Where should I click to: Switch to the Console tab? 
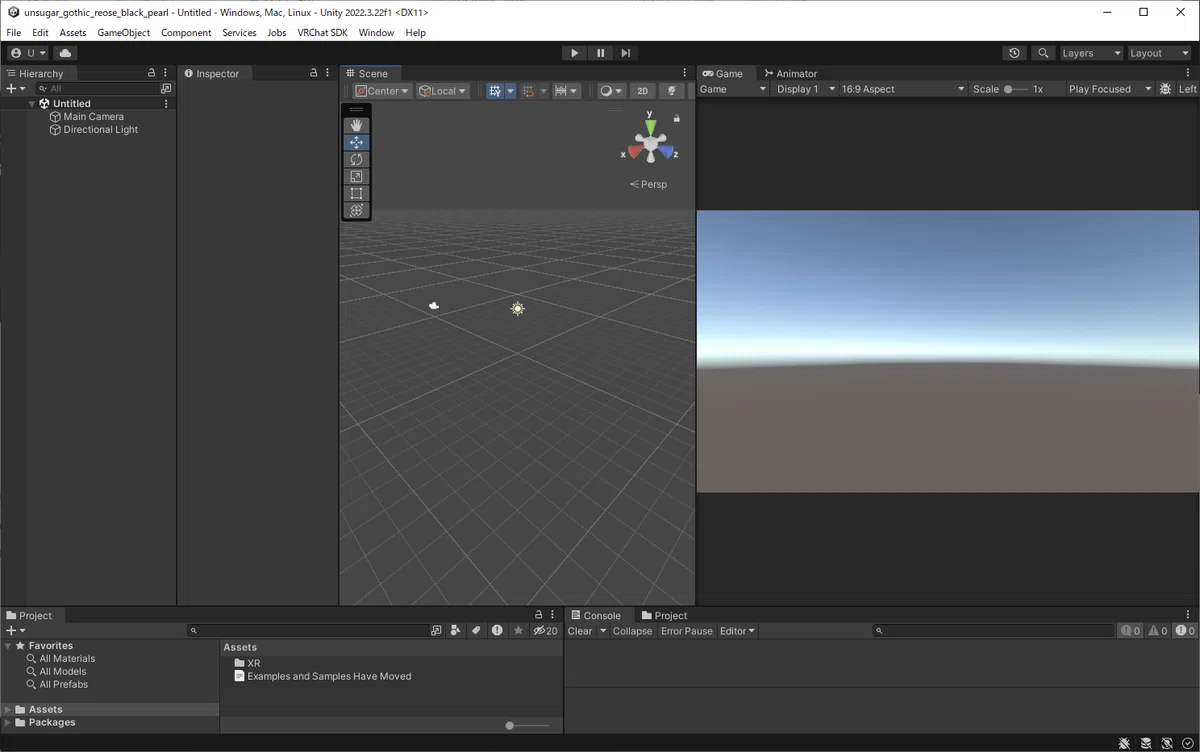pos(596,615)
